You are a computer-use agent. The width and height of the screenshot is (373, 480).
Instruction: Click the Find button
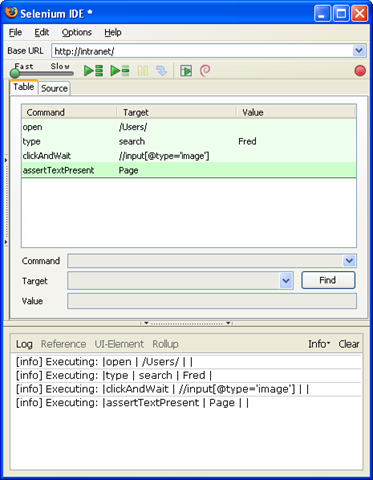328,280
